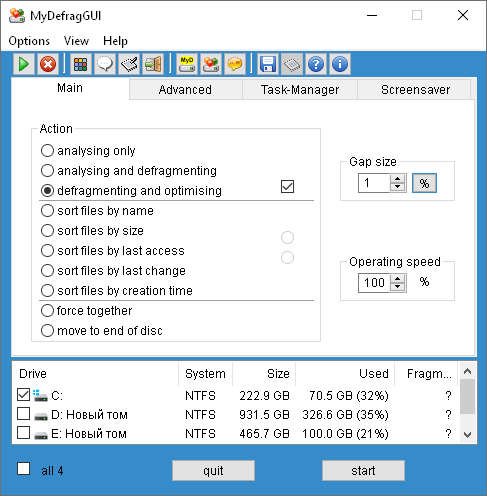Check the E: Новый том drive checkbox
Viewport: 487px width, 496px height.
[x=23, y=433]
